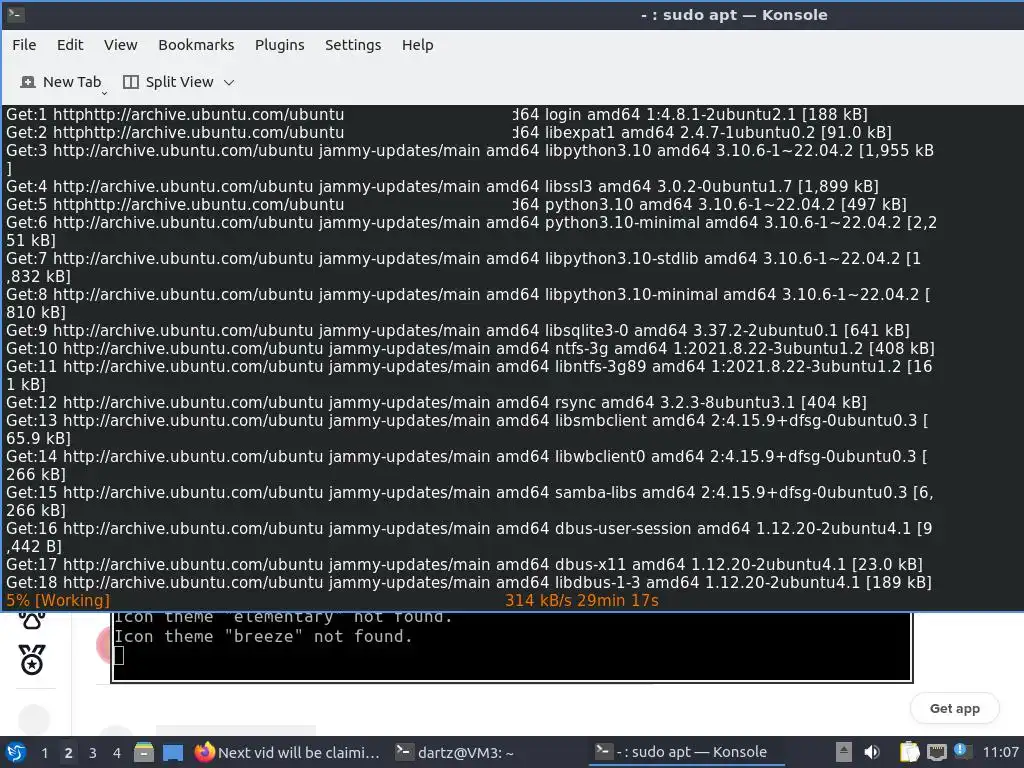The width and height of the screenshot is (1024, 768).
Task: Open the volume control tray icon
Action: pos(872,752)
